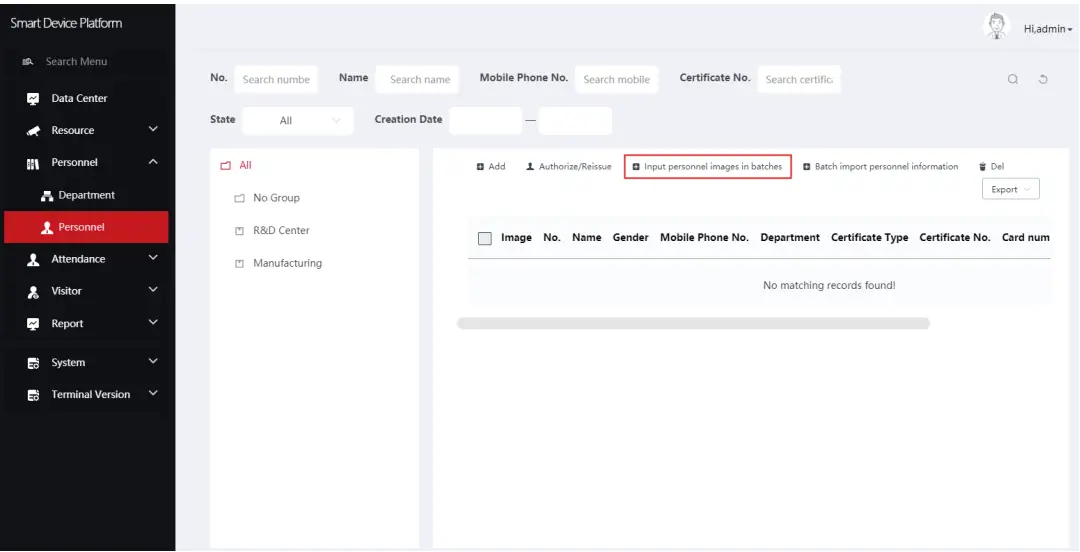
Task: Focus the Search name input field
Action: coord(417,79)
